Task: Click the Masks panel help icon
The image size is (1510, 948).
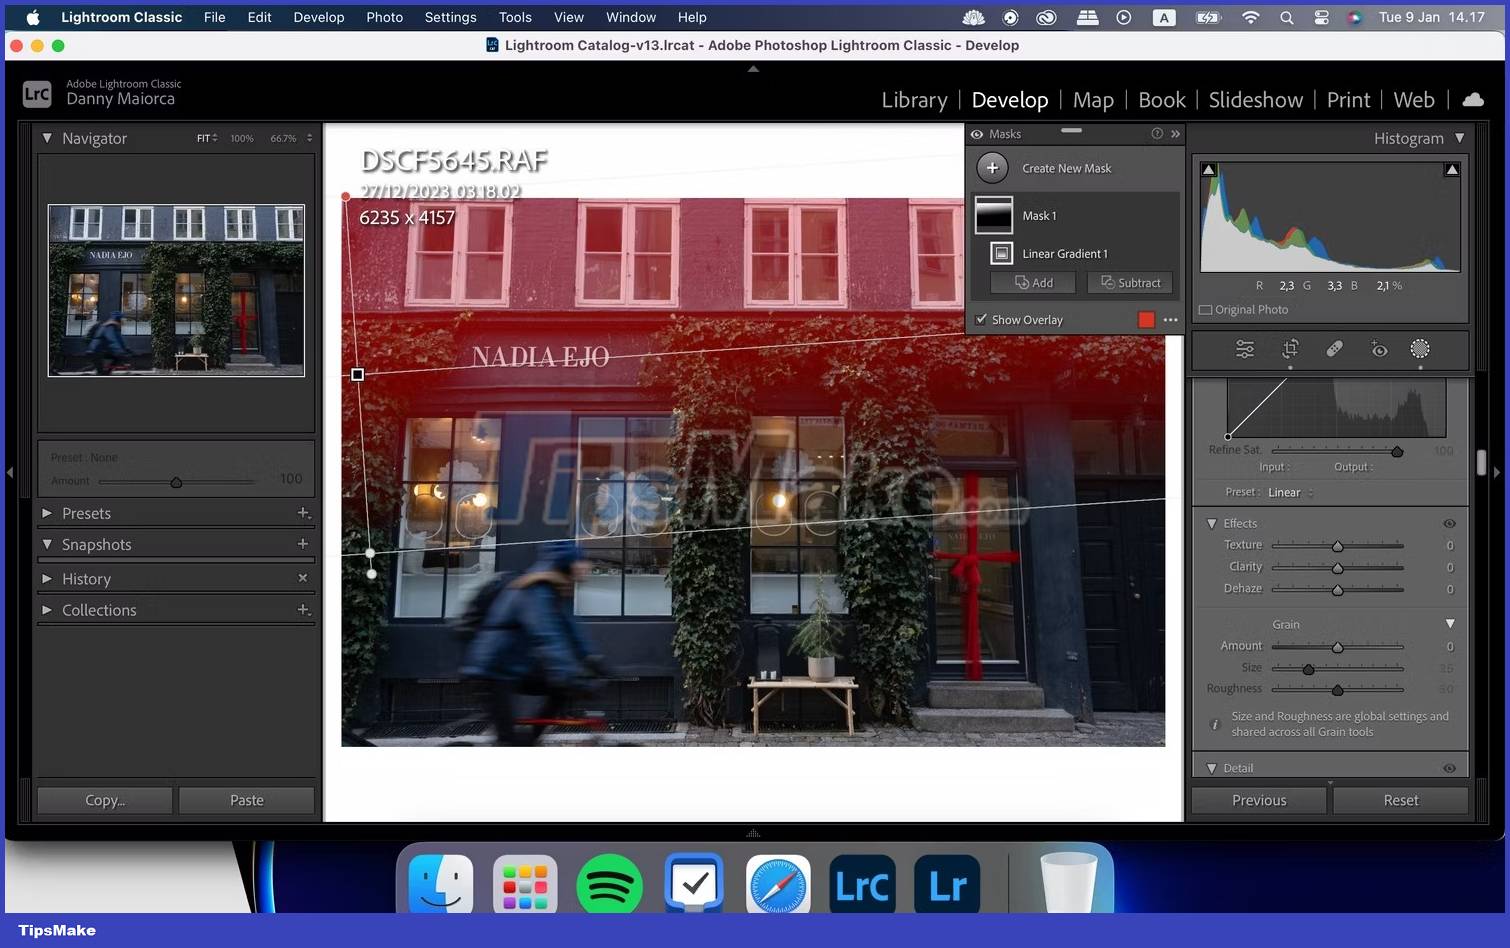Action: tap(1157, 133)
